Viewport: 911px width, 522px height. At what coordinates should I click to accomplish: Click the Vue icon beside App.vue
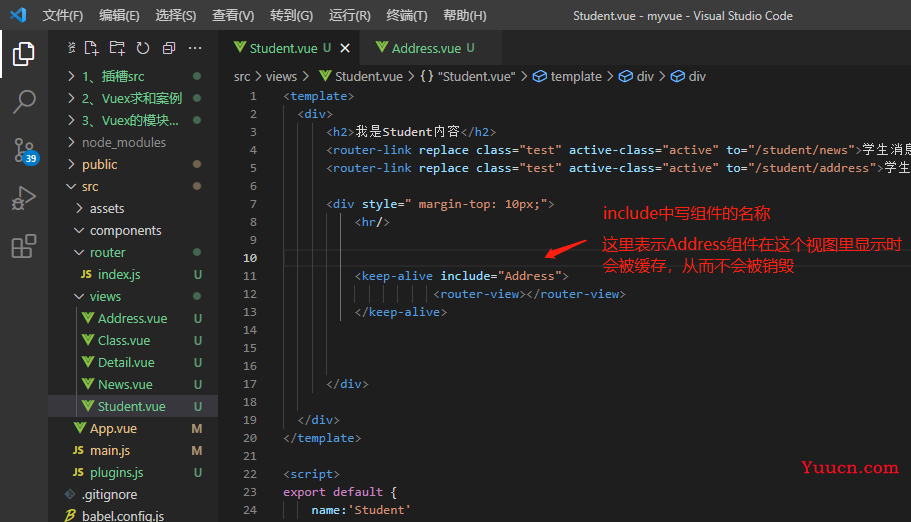pos(80,428)
